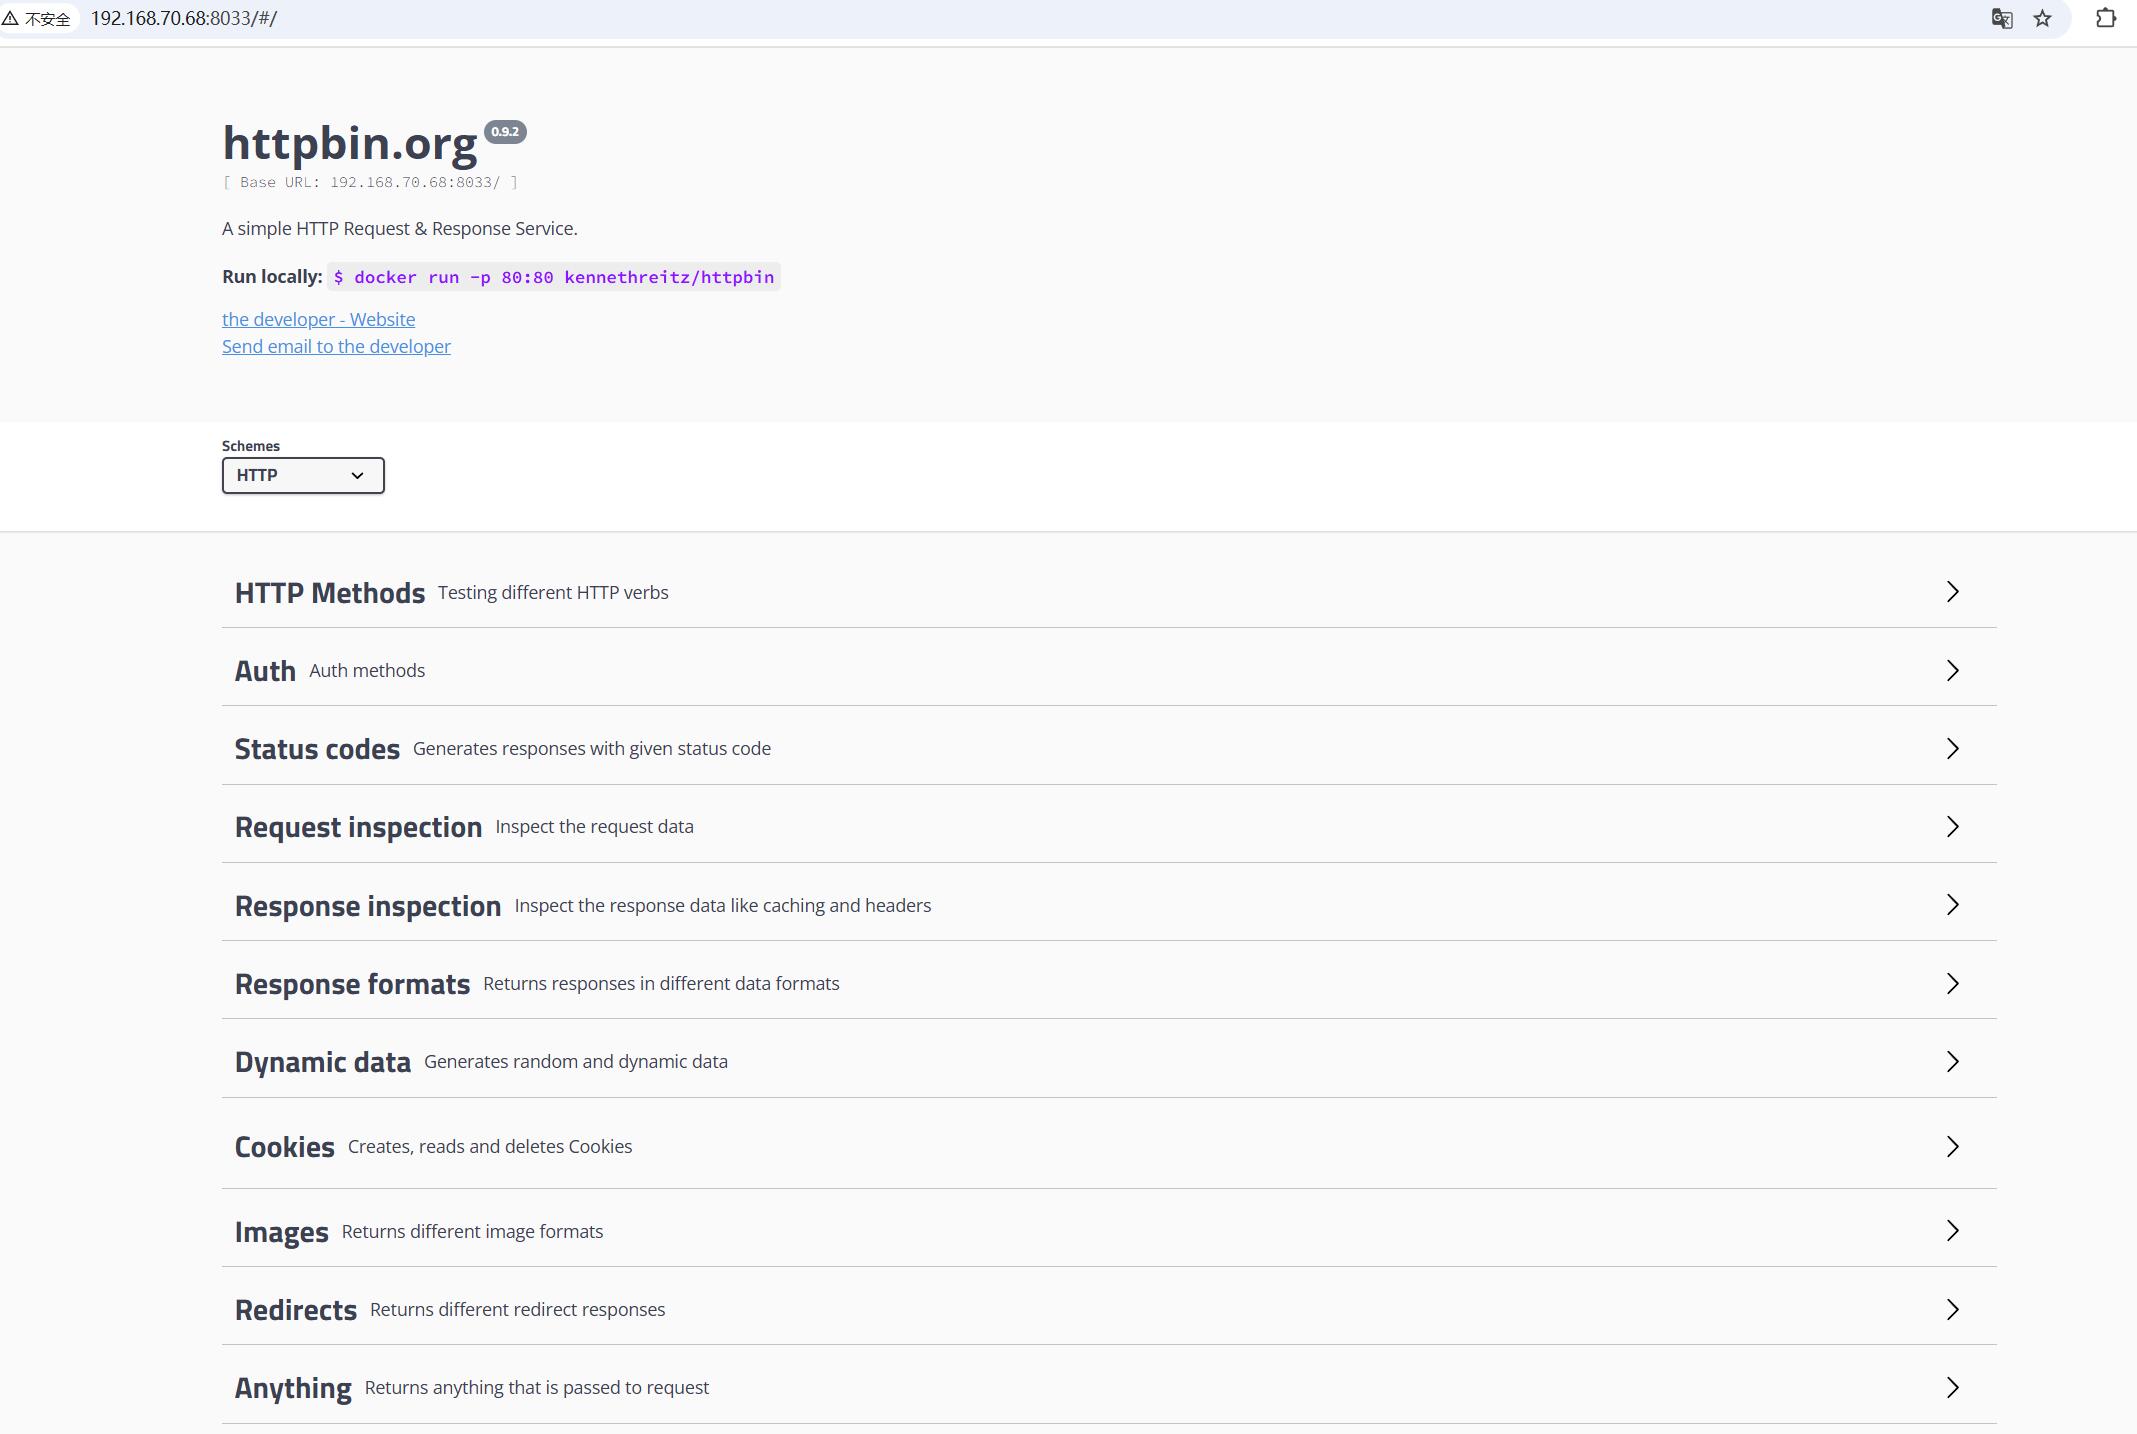Image resolution: width=2137 pixels, height=1434 pixels.
Task: Click Send email to the developer link
Action: 336,346
